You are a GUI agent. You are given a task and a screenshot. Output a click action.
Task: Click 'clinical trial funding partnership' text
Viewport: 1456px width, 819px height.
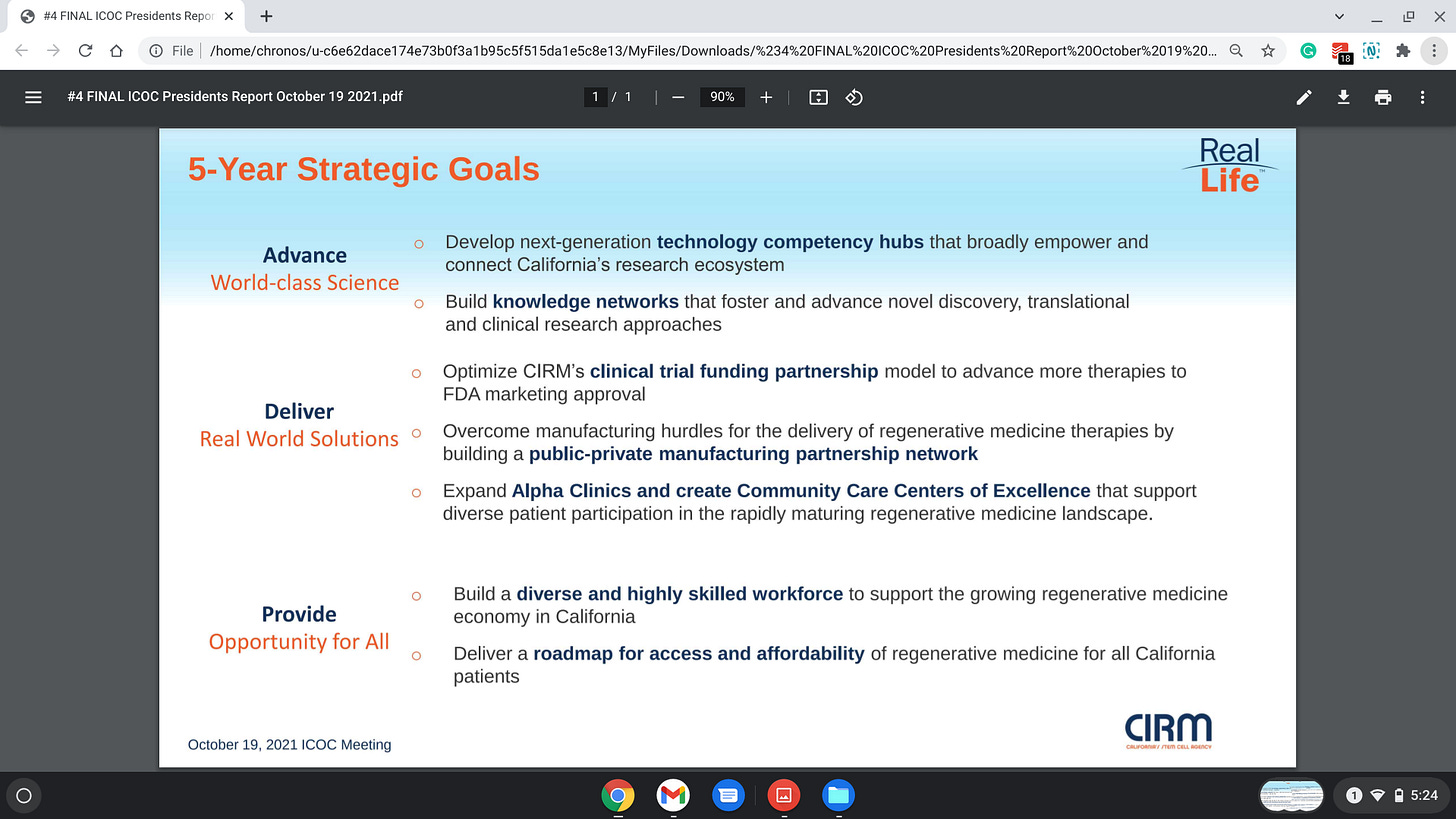click(734, 371)
